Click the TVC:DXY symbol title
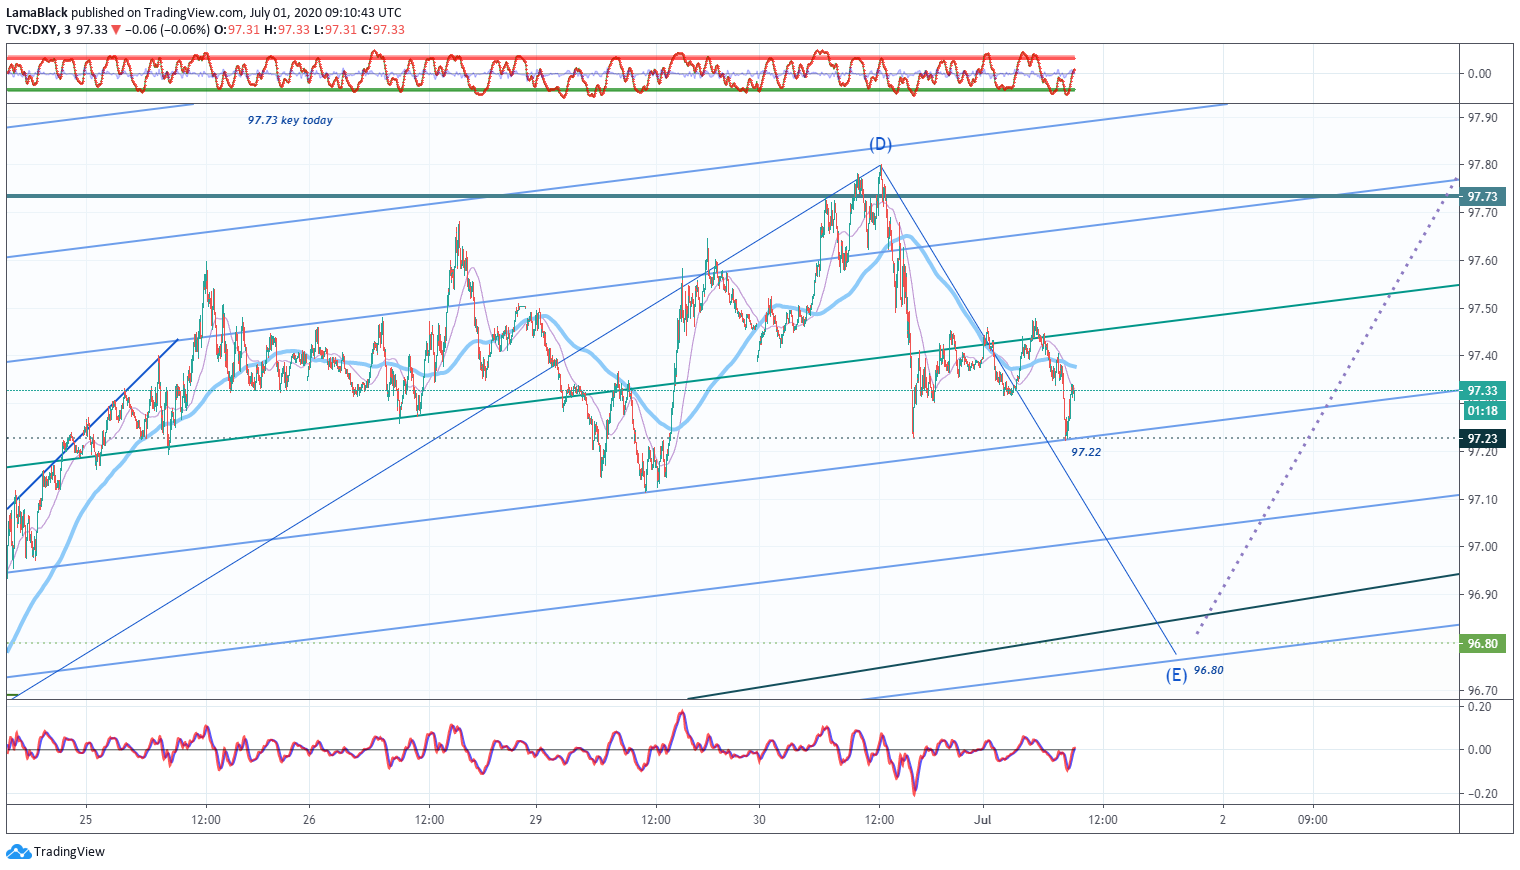Image resolution: width=1520 pixels, height=870 pixels. [32, 30]
